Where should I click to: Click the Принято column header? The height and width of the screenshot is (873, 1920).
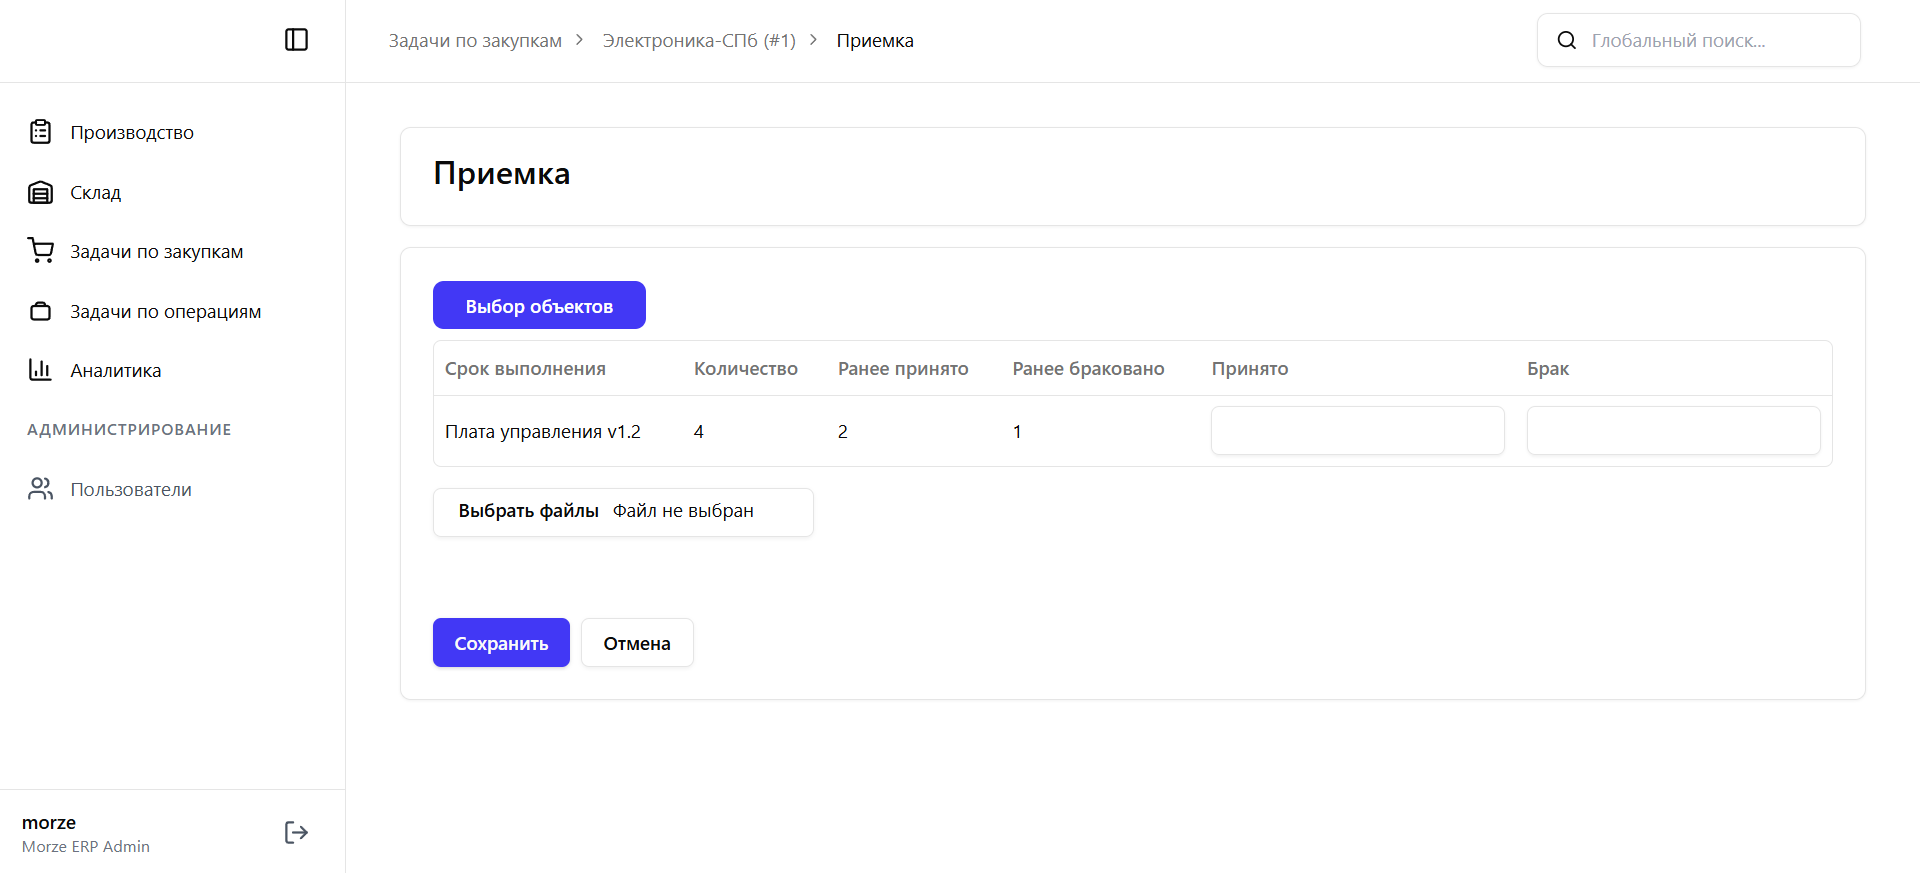(x=1250, y=368)
